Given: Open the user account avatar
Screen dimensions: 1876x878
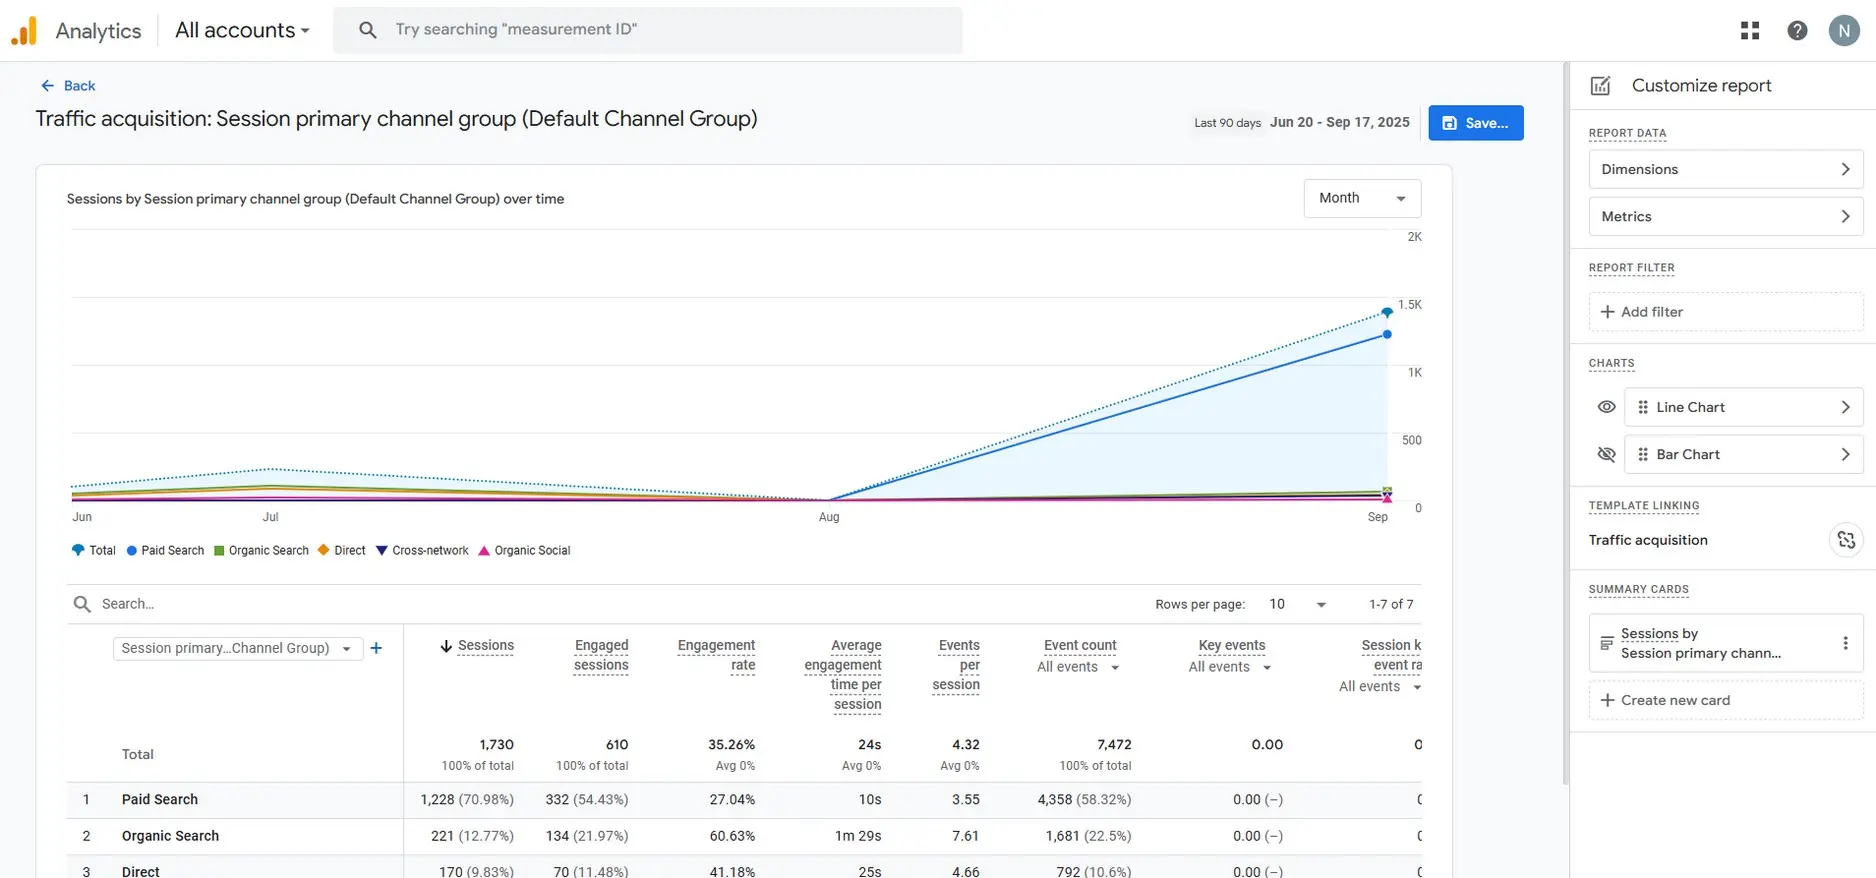Looking at the screenshot, I should pos(1843,31).
